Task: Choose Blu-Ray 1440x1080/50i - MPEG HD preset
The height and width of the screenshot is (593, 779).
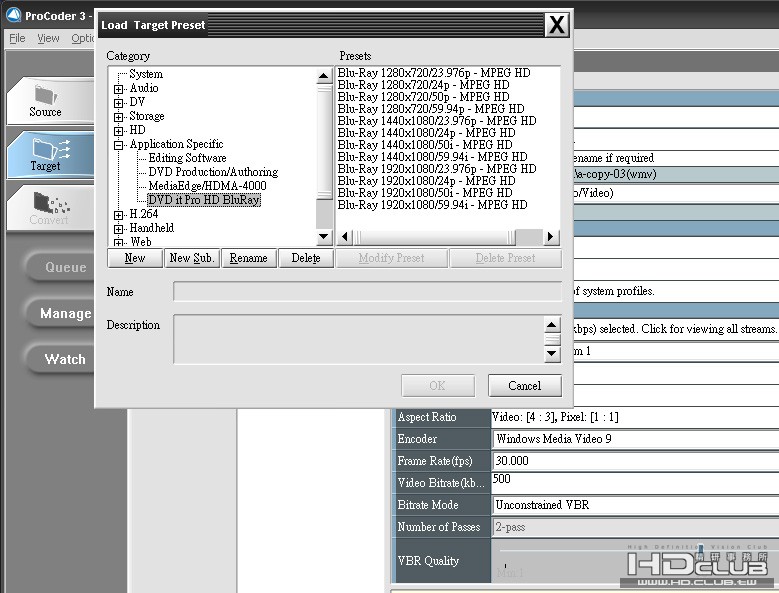Action: 425,145
